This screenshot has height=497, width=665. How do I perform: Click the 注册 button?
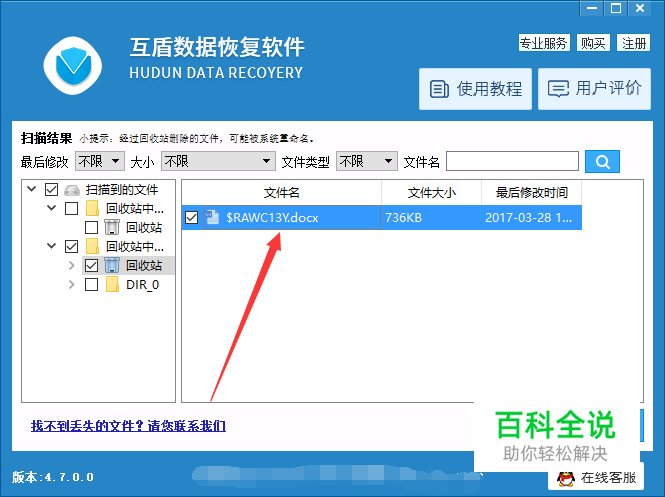(x=633, y=43)
